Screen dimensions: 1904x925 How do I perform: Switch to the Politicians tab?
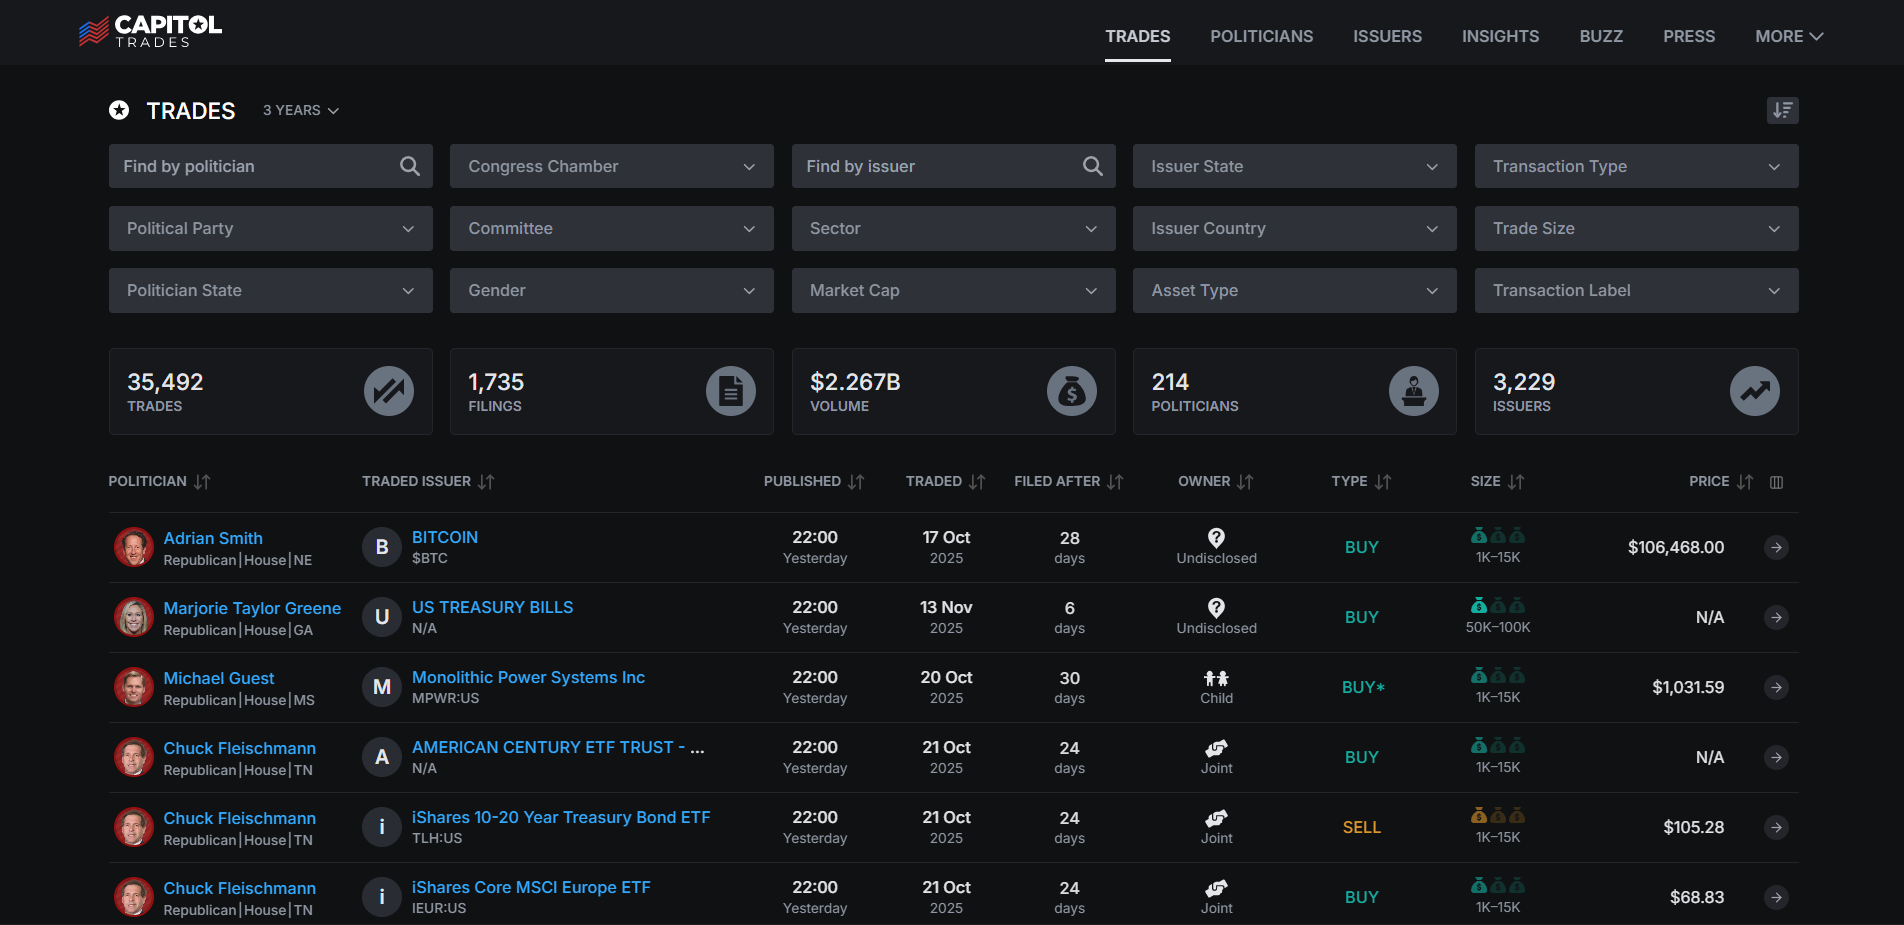[x=1261, y=36]
